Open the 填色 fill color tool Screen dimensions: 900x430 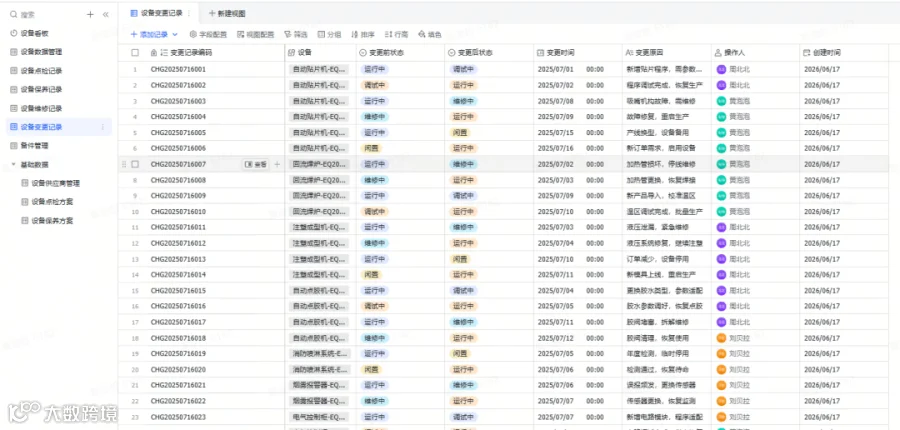430,34
